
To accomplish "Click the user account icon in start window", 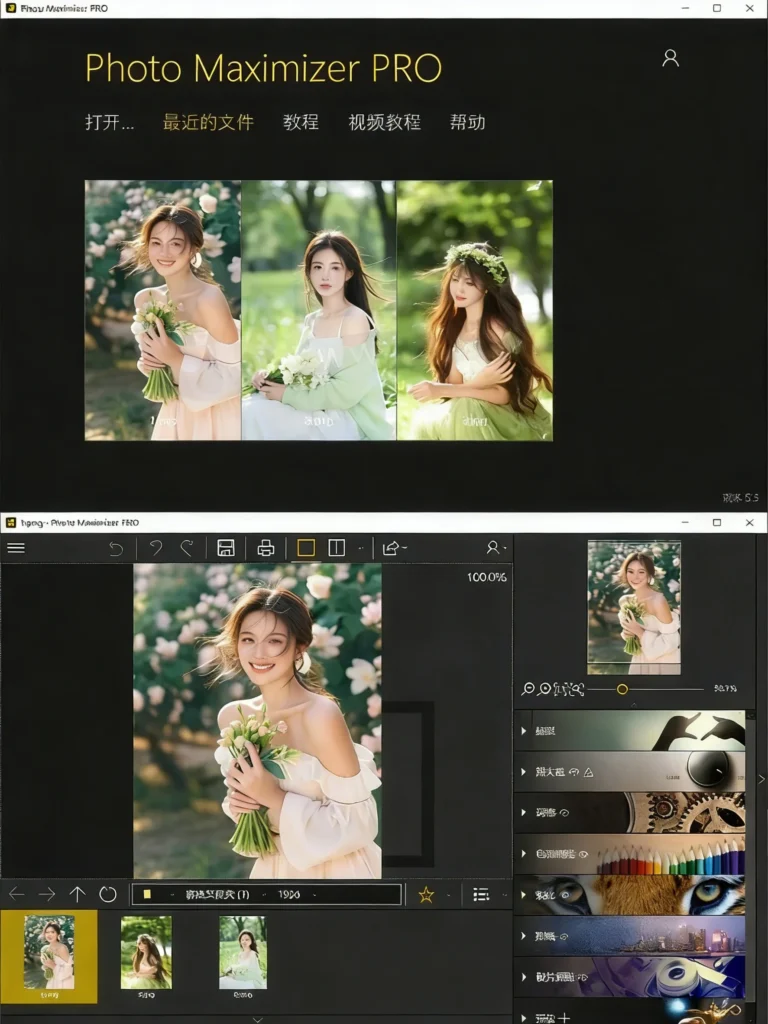I will [x=671, y=58].
